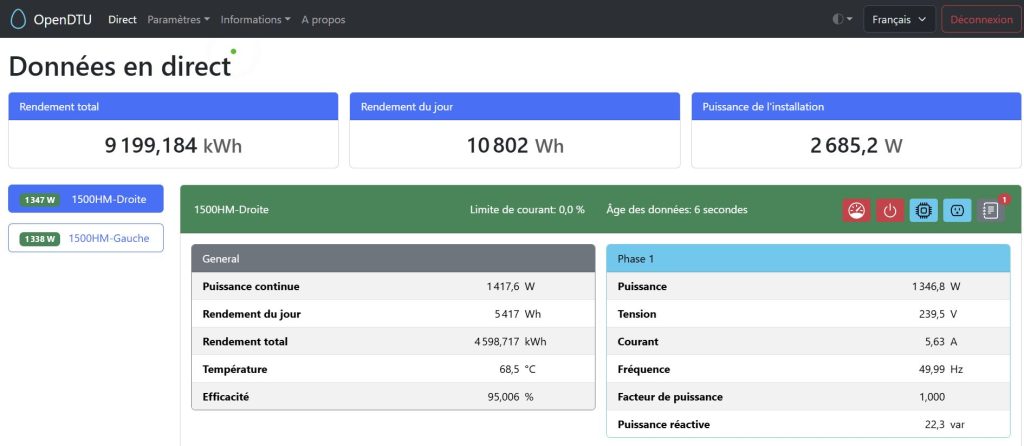Click the Rendement total card
The height and width of the screenshot is (446, 1024).
coord(172,130)
